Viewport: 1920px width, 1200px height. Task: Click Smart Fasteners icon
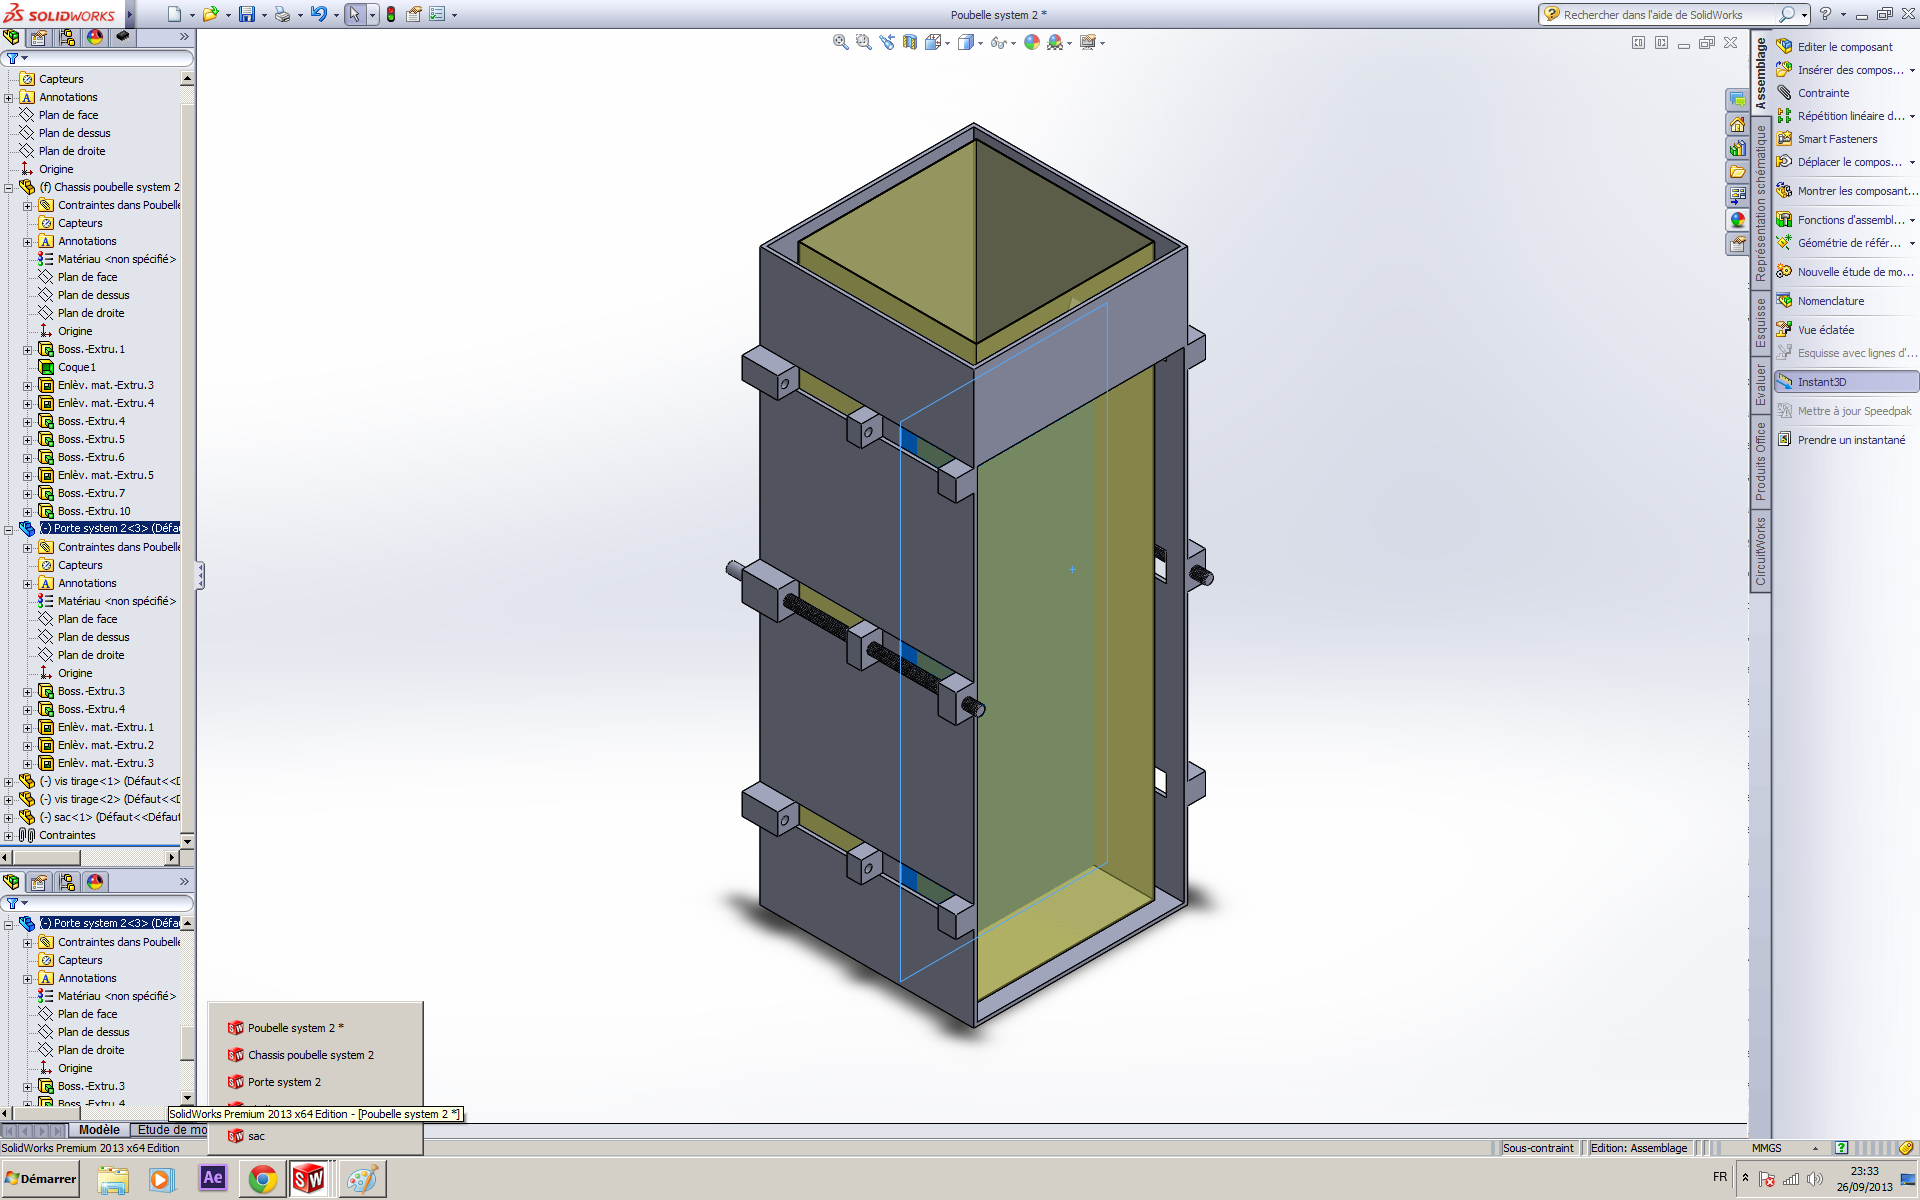click(1784, 138)
